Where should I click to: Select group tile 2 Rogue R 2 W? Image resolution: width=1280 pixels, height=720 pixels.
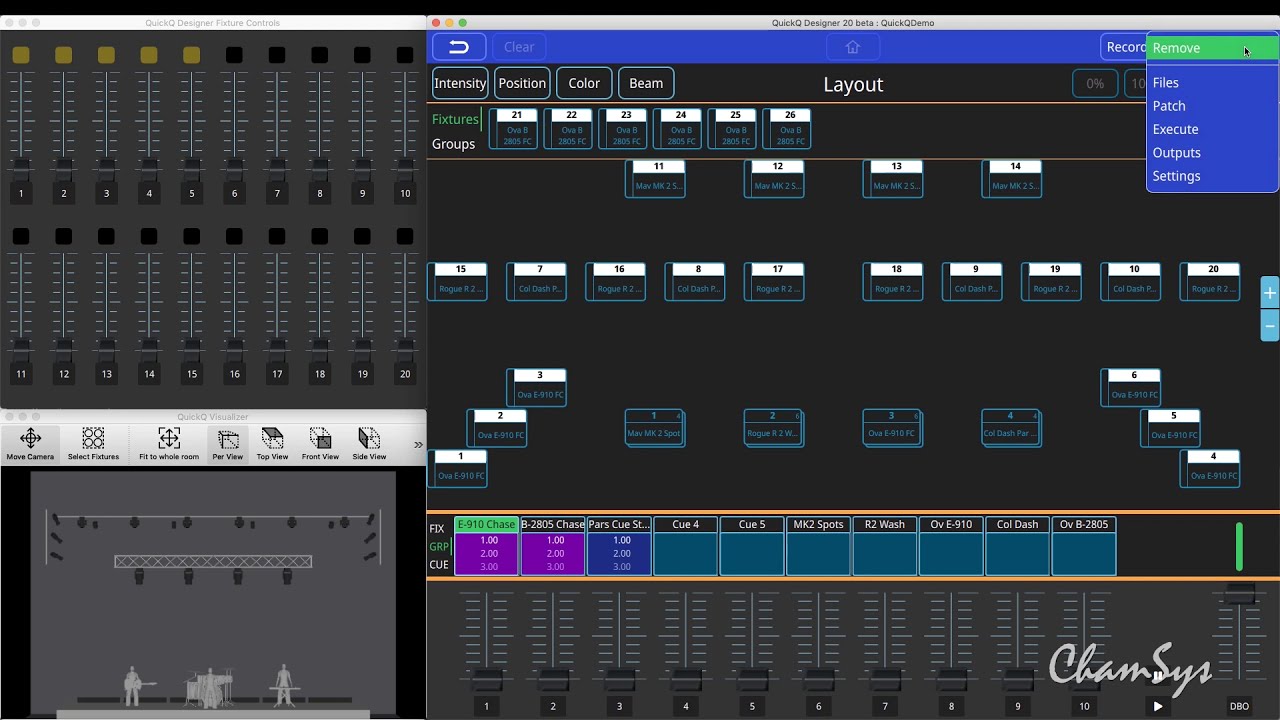[773, 427]
